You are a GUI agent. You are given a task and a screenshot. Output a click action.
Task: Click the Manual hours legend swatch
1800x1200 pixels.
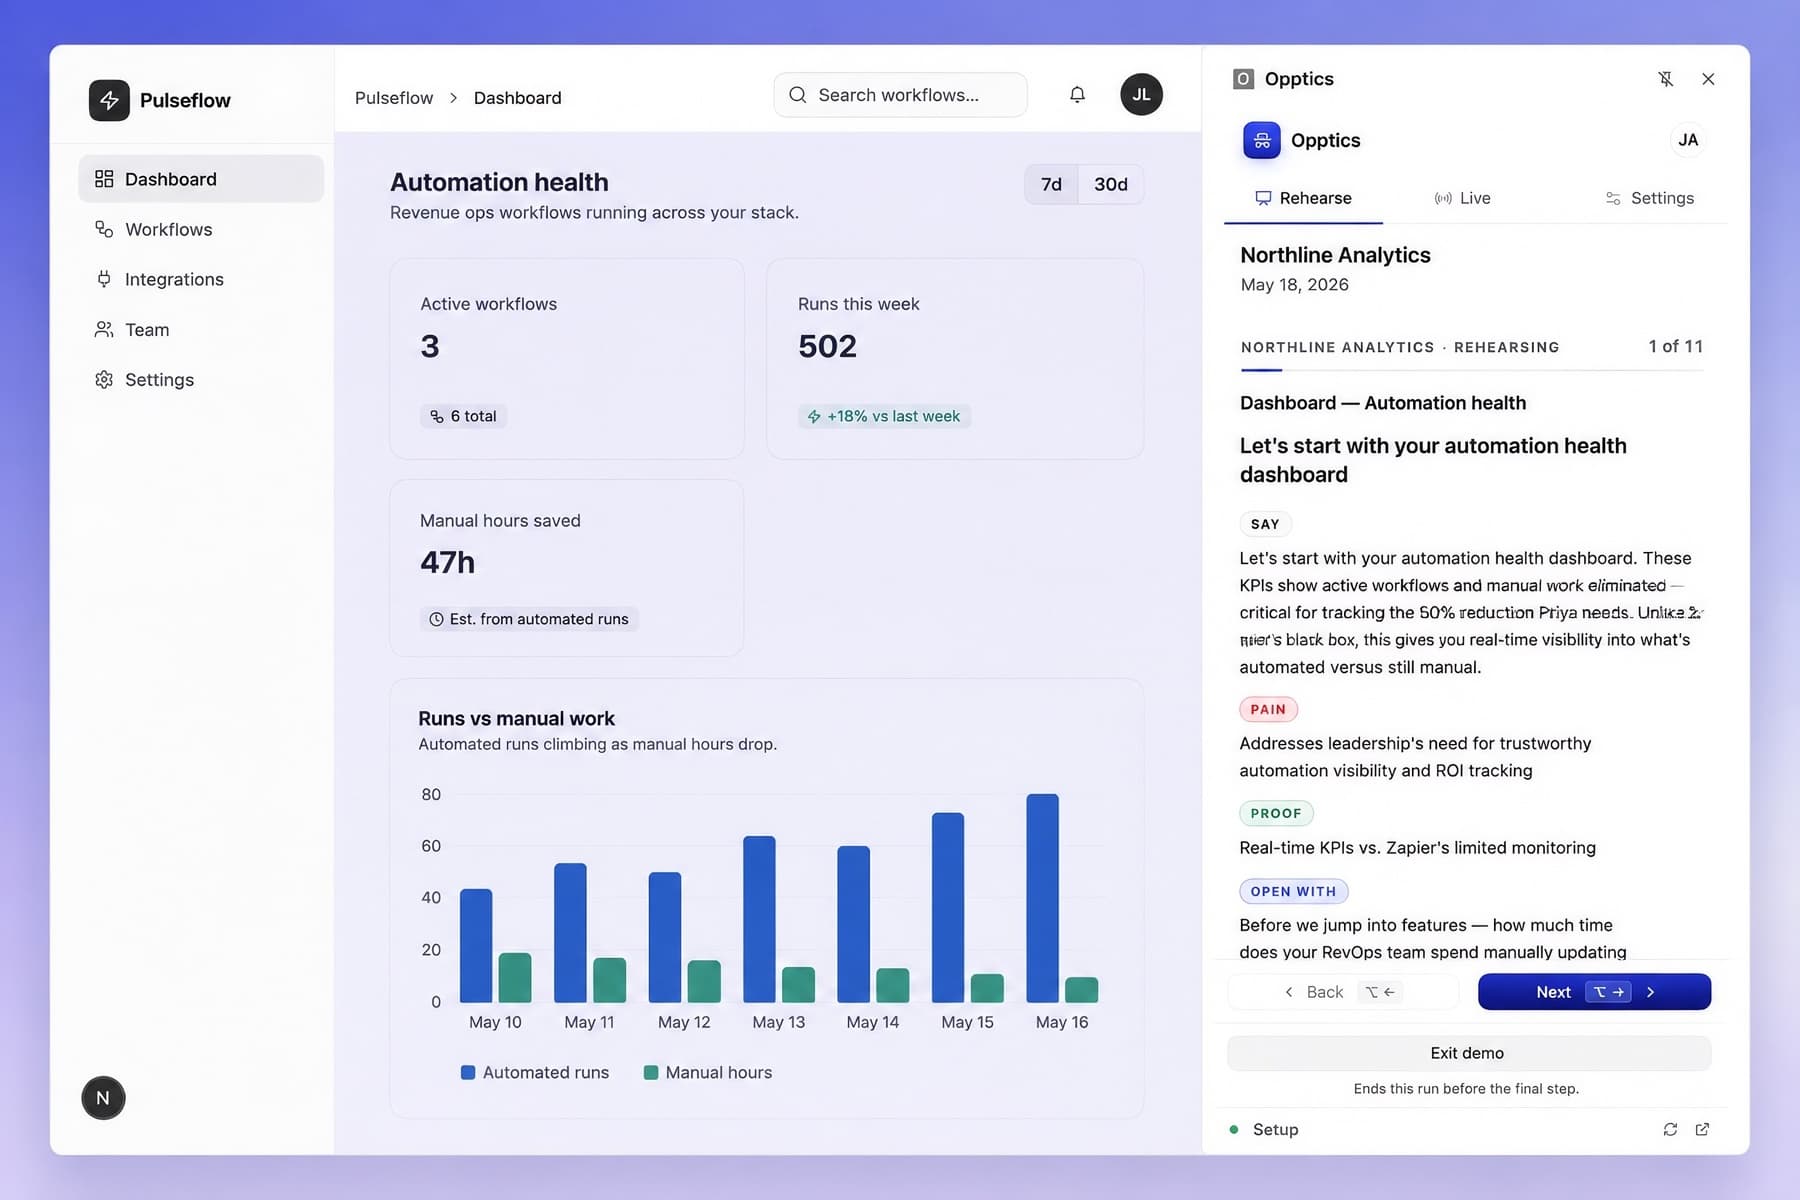pos(651,1072)
